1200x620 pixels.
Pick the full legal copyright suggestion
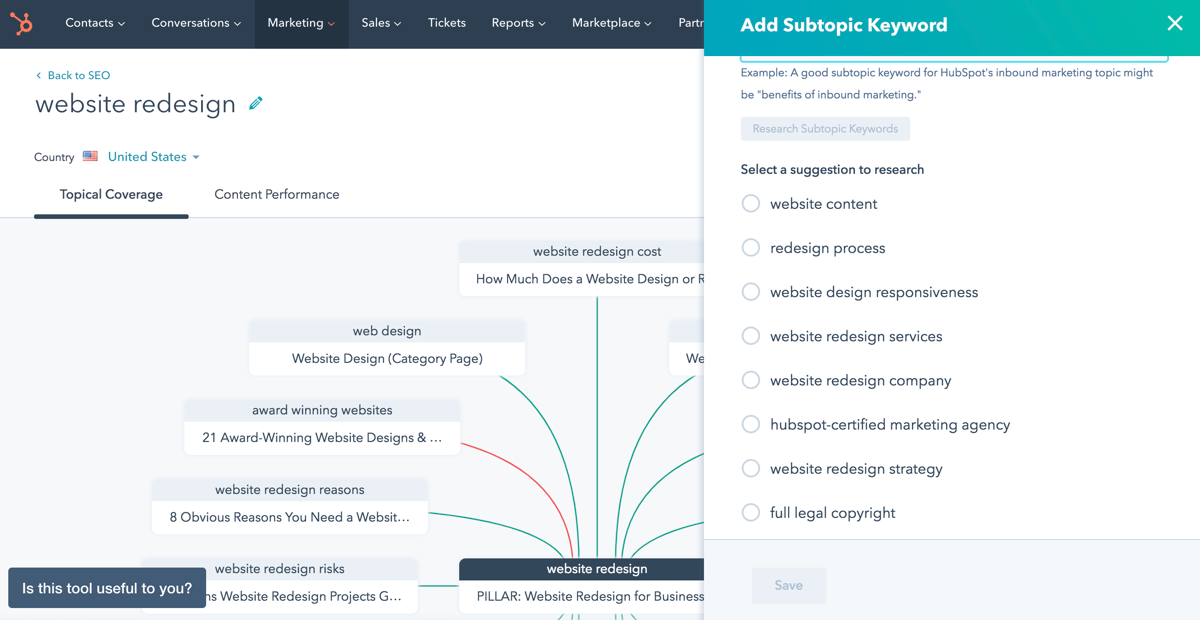(751, 512)
